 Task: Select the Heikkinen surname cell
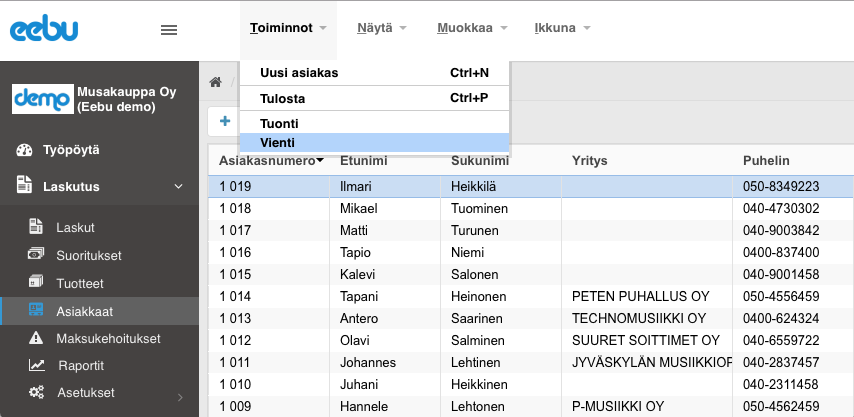click(x=501, y=384)
